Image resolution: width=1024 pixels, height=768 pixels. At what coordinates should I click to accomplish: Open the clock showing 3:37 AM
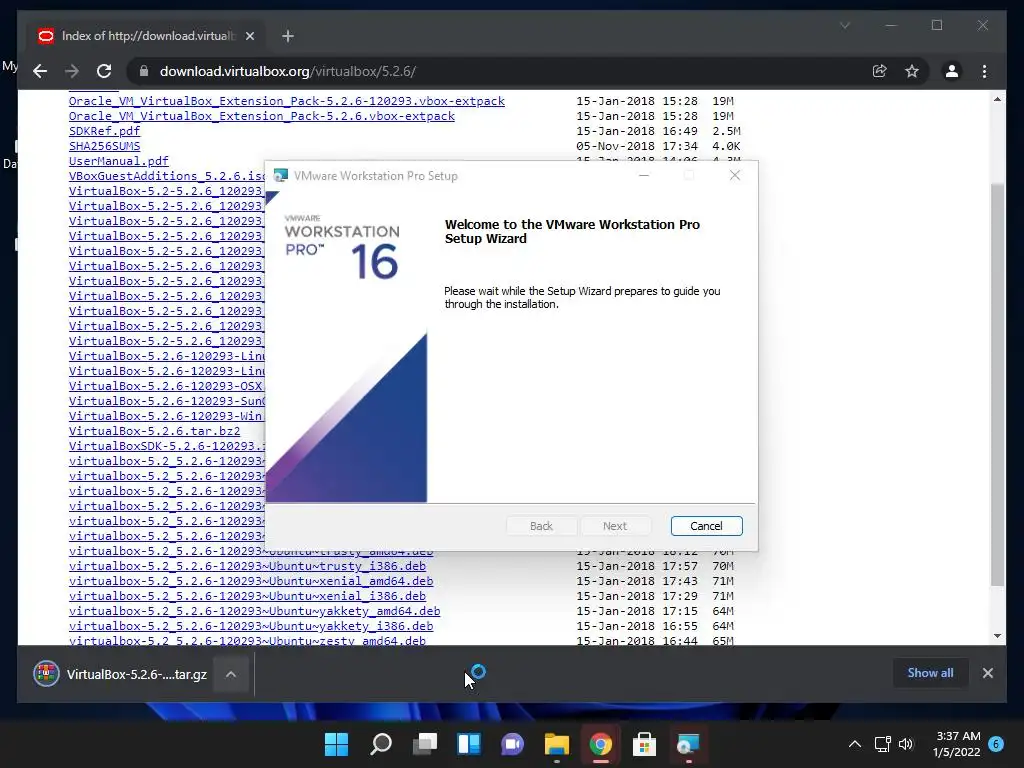click(957, 744)
